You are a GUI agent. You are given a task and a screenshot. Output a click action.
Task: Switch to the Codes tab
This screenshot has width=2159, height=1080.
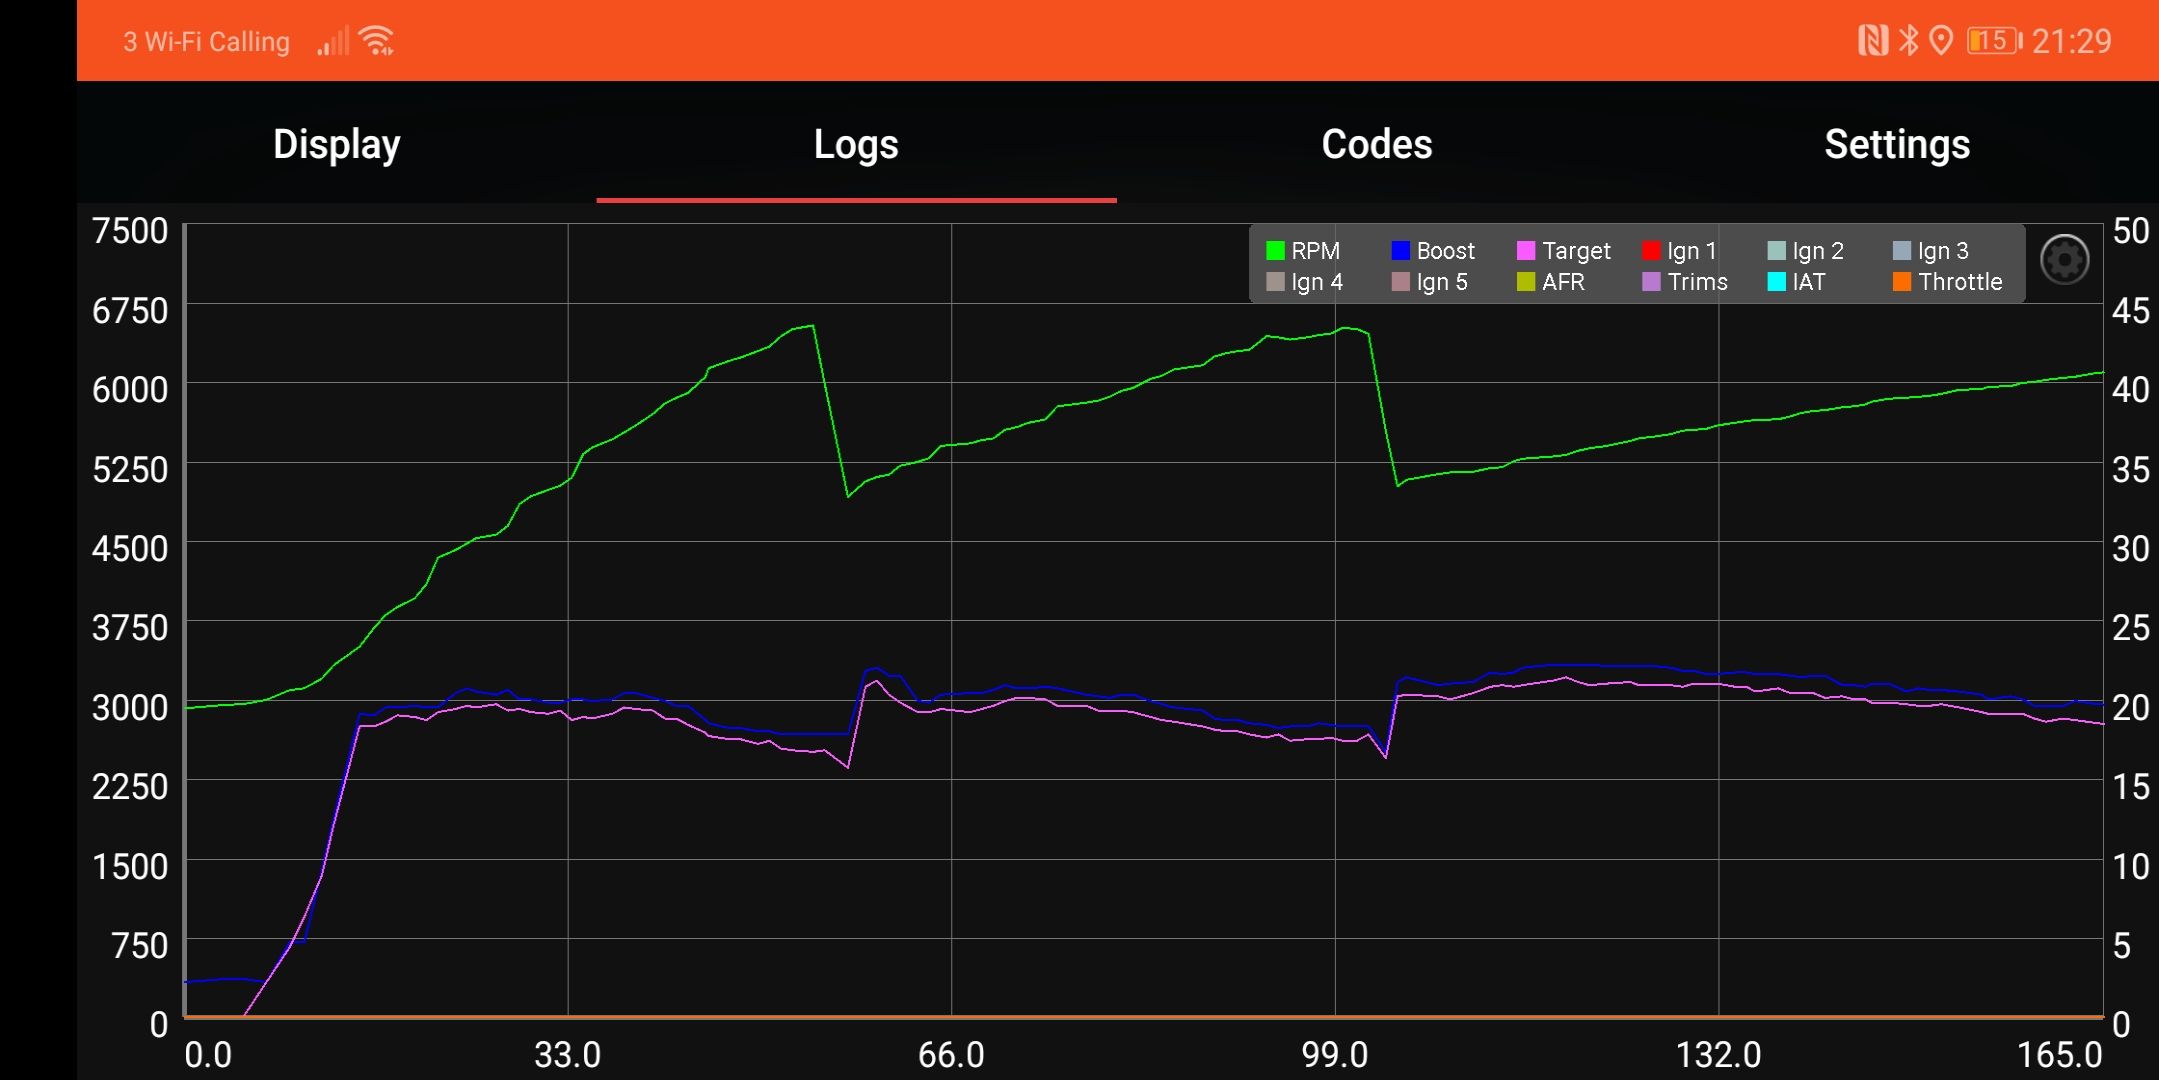pos(1376,144)
